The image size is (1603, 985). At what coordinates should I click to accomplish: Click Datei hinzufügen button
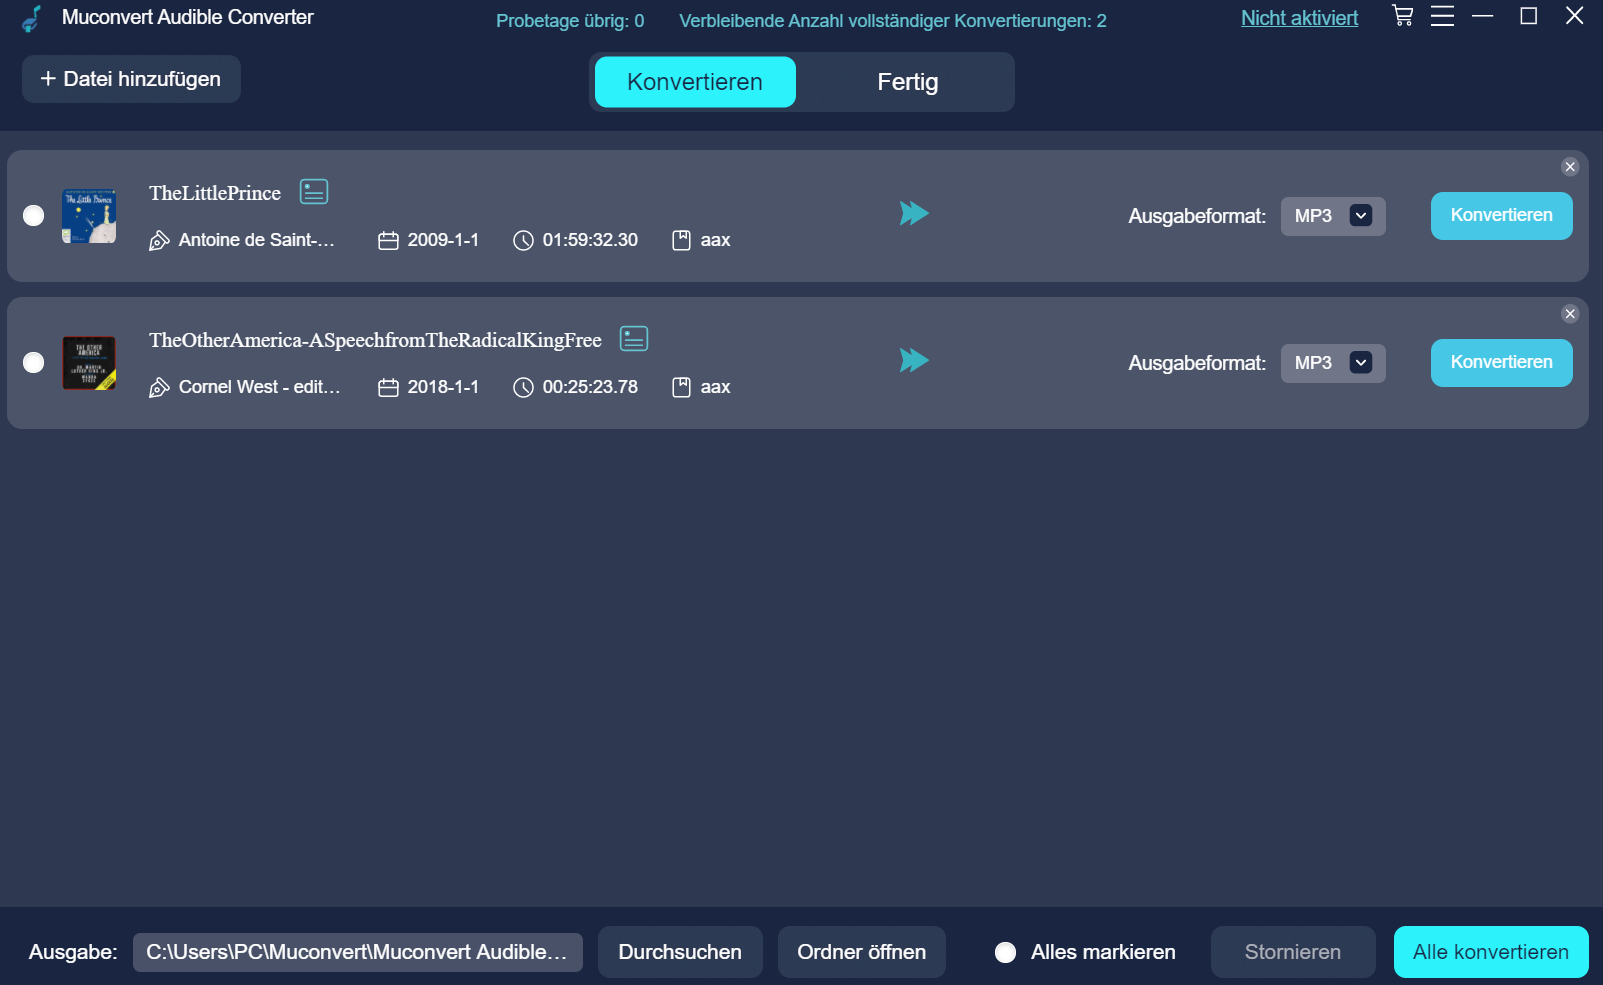point(131,79)
